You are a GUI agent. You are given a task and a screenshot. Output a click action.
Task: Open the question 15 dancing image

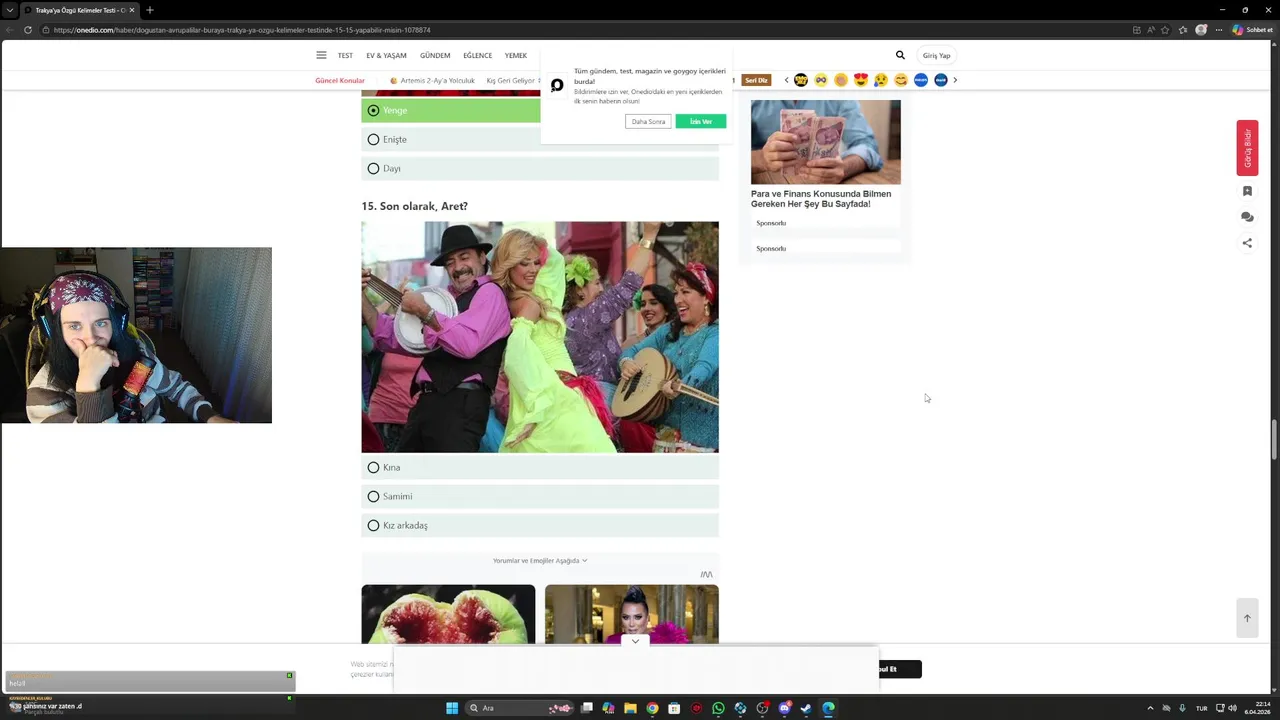pos(540,337)
